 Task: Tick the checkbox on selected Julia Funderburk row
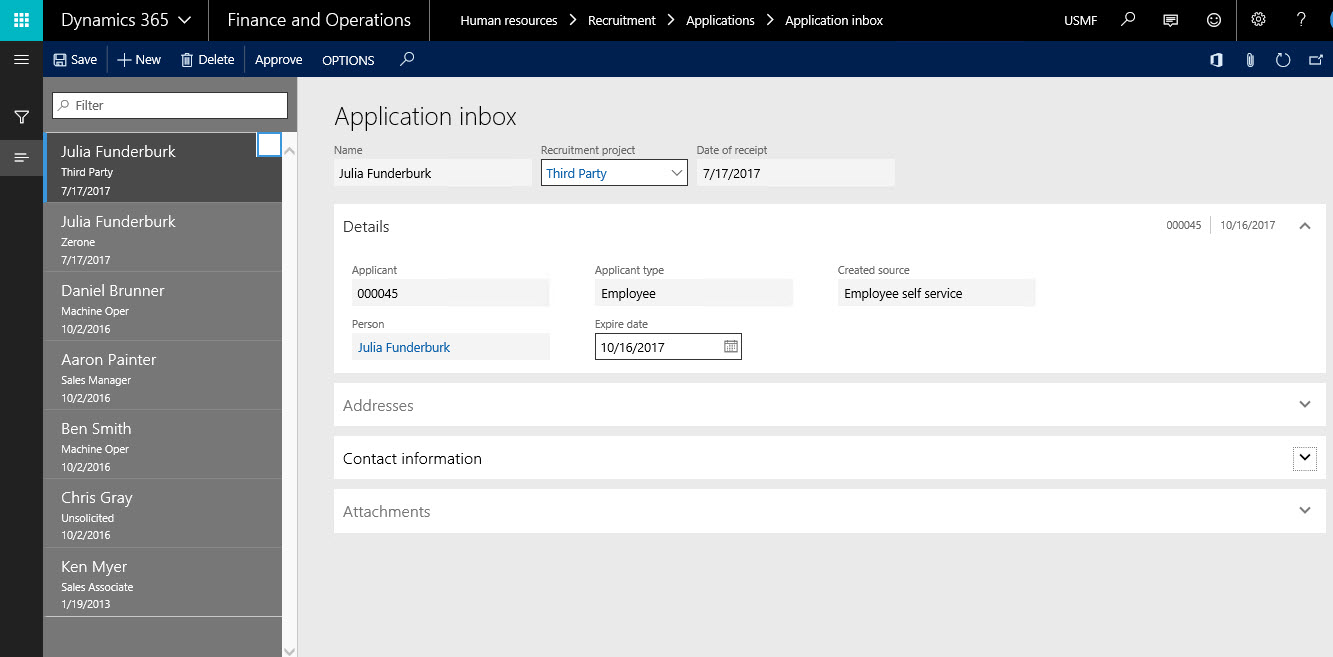[269, 145]
